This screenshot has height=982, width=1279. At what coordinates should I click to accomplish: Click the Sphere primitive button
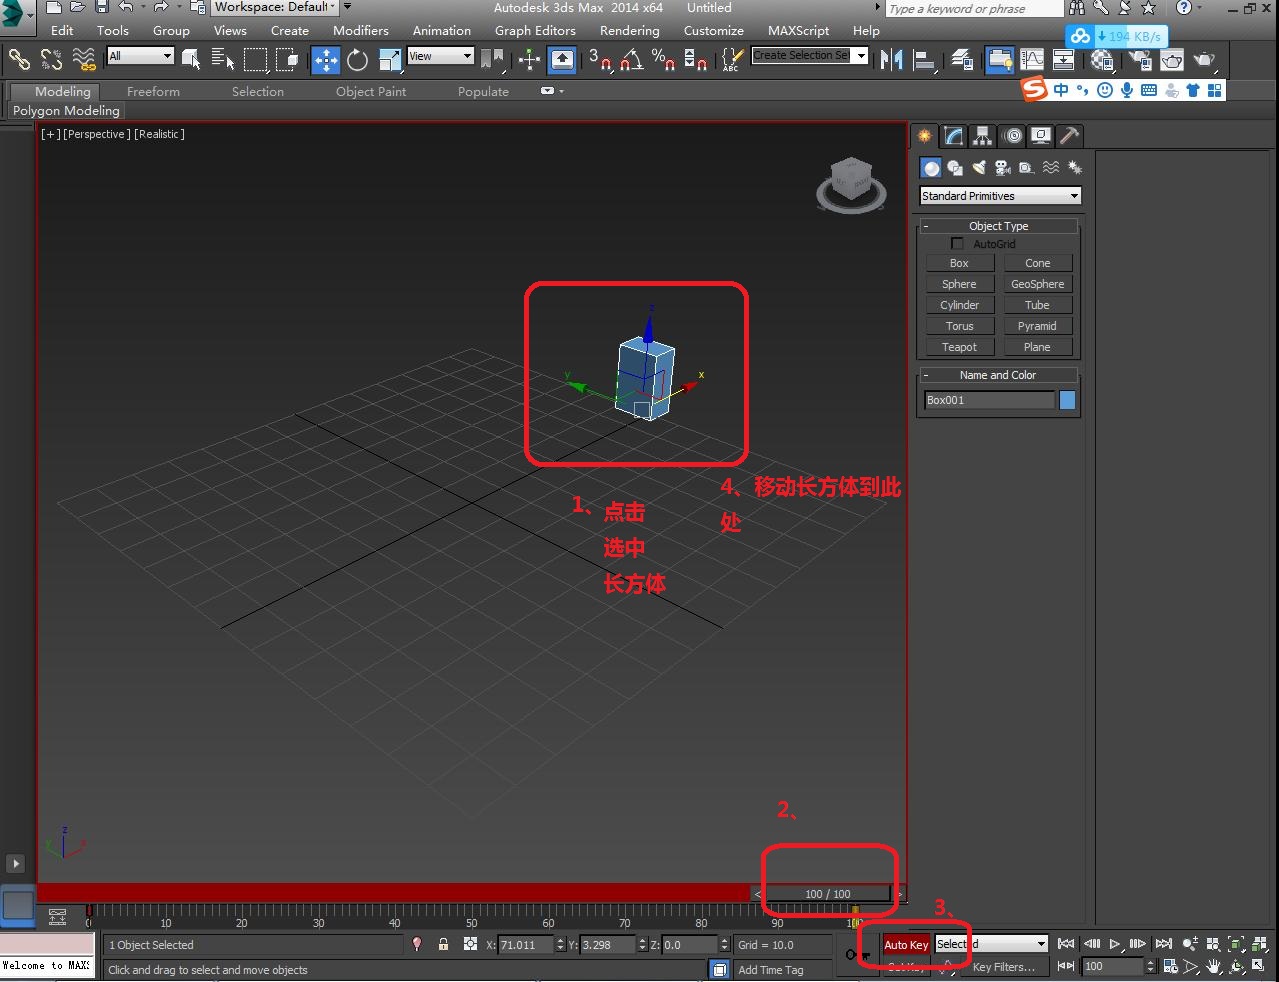click(959, 284)
